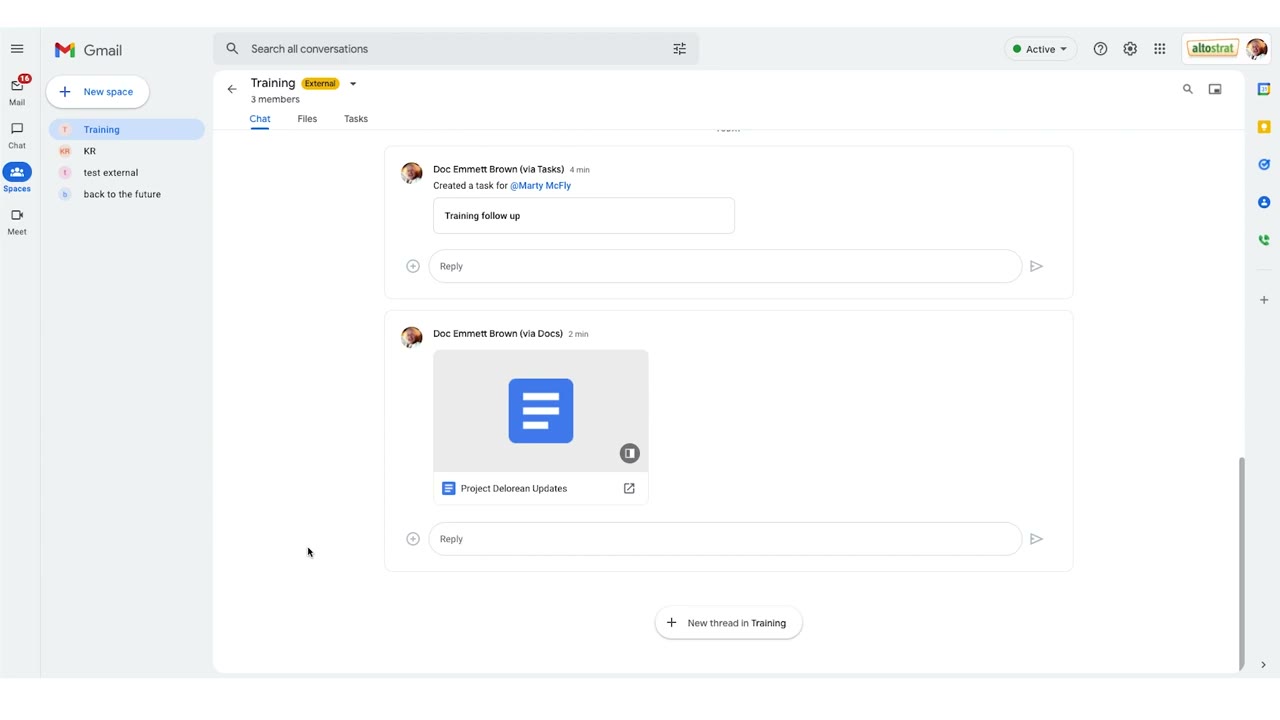Open the back to the future space

click(x=127, y=194)
